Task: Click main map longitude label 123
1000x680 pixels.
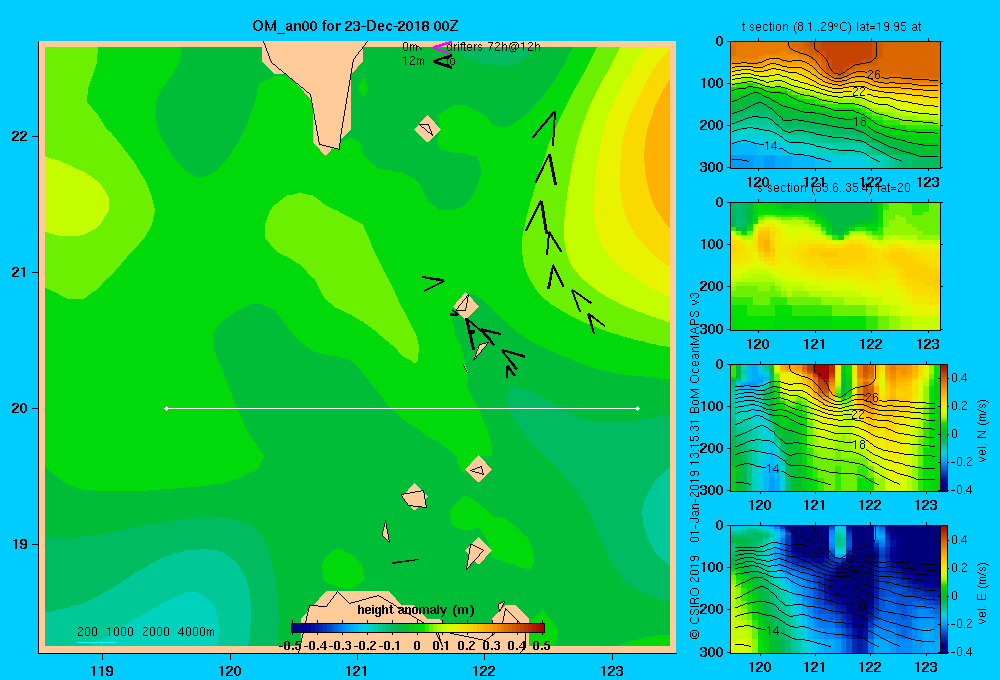Action: pos(612,670)
